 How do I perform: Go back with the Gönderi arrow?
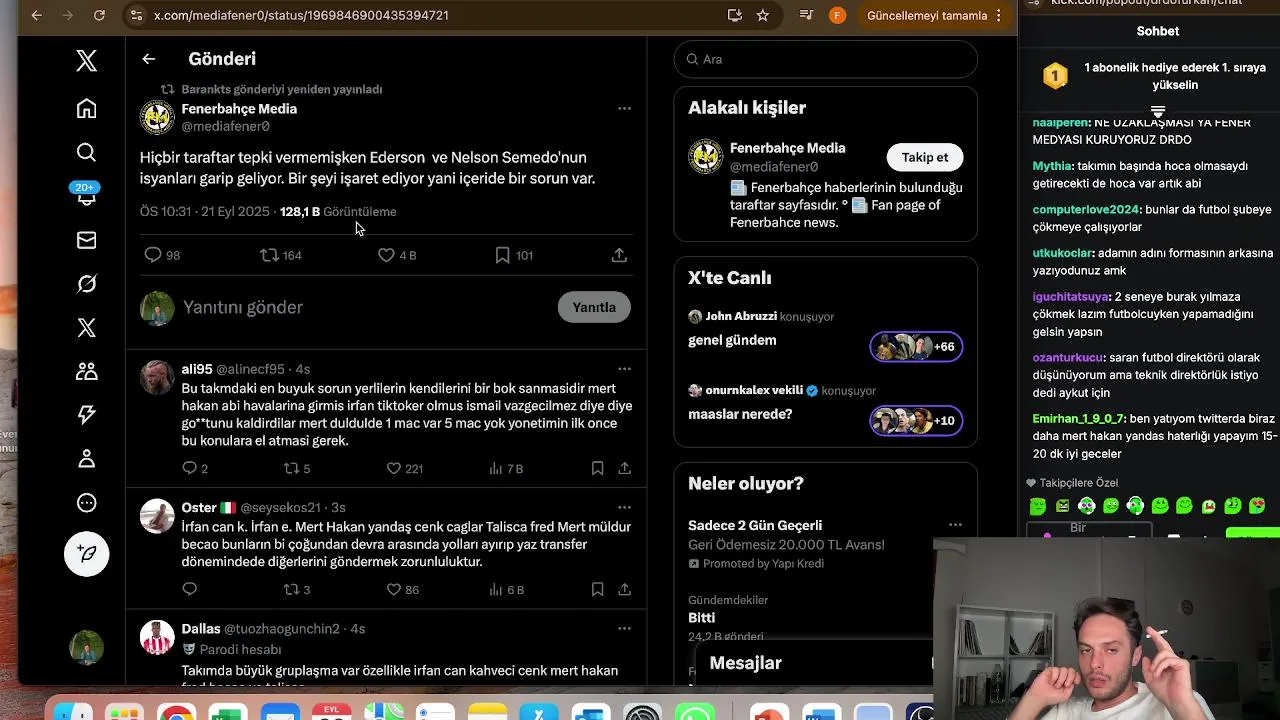tap(148, 59)
